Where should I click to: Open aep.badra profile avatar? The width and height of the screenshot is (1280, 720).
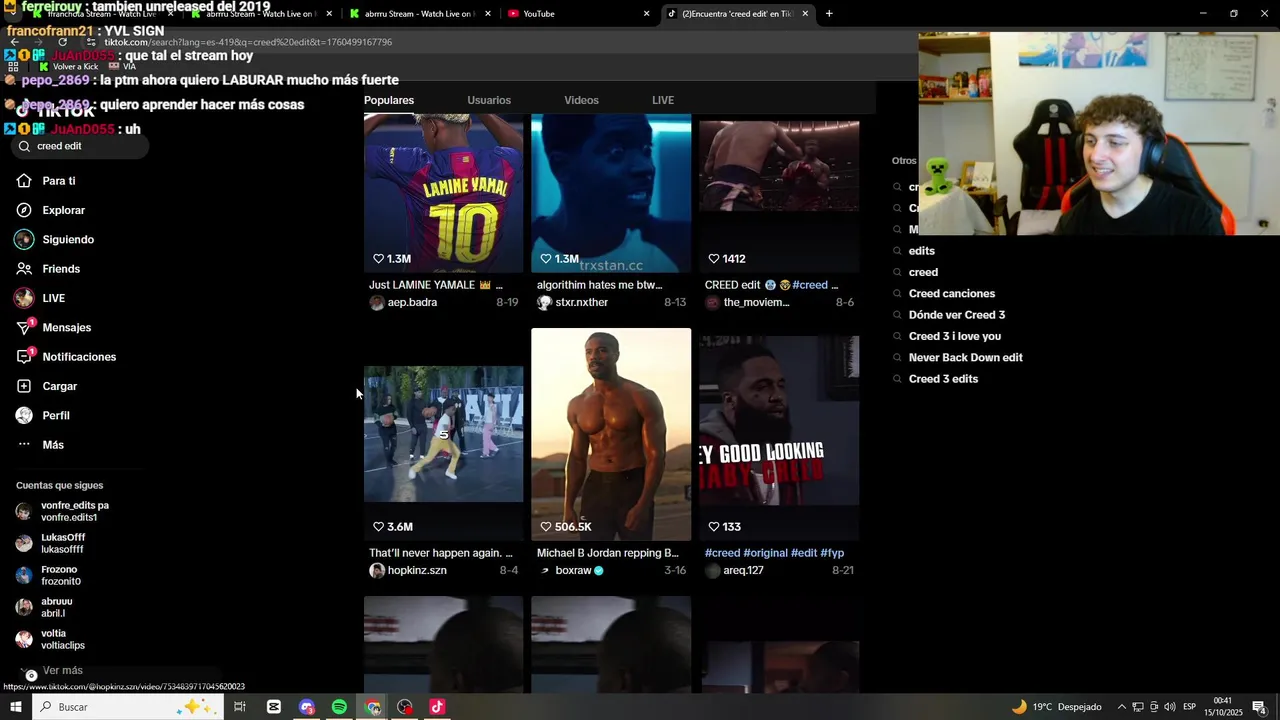tap(377, 303)
